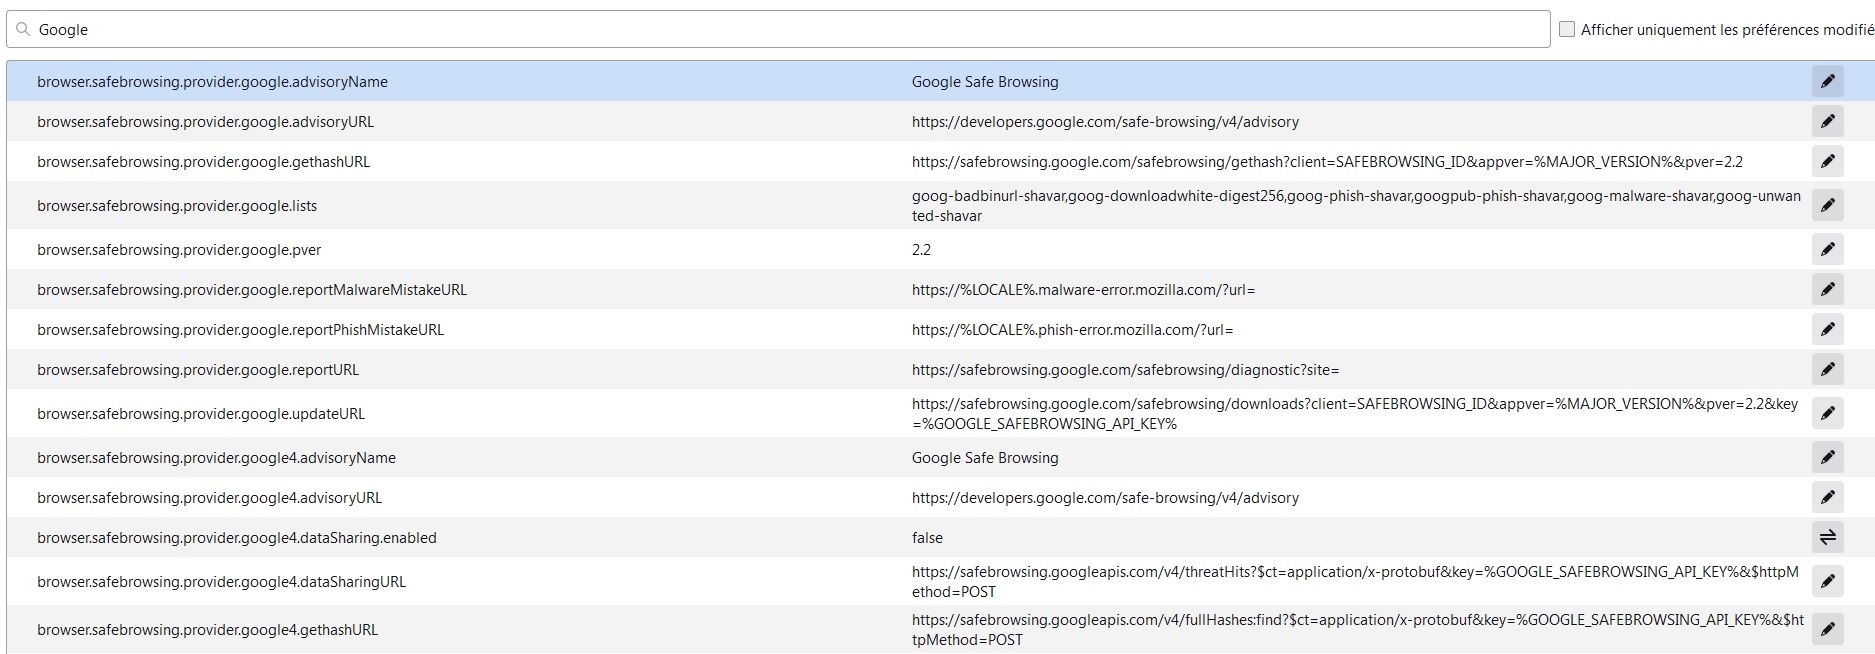Click the 'false' value of dataSharing.enabled
1875x654 pixels.
pyautogui.click(x=927, y=538)
